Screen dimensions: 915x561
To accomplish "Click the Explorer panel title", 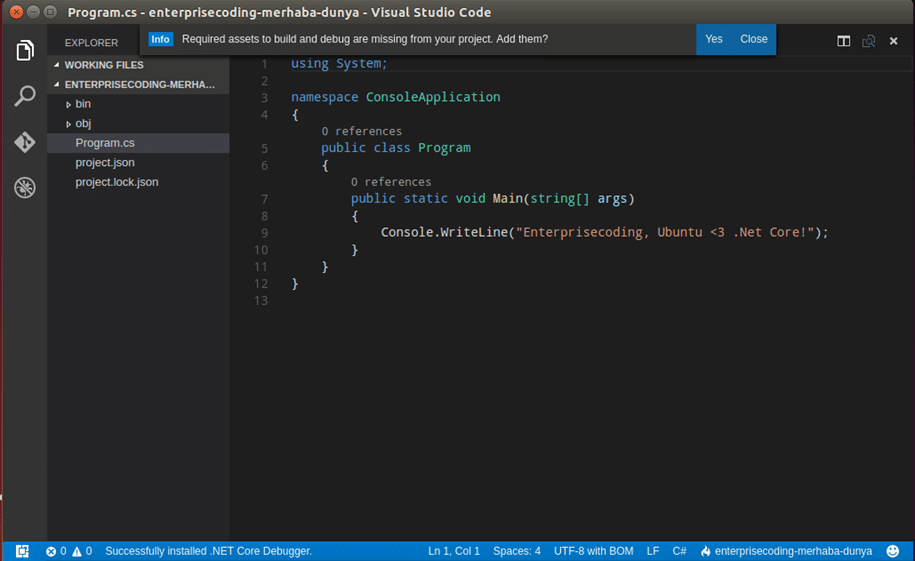I will click(91, 43).
